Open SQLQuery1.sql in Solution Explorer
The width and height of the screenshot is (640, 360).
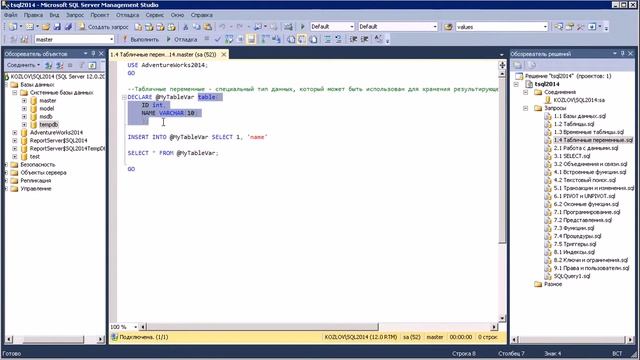(572, 276)
